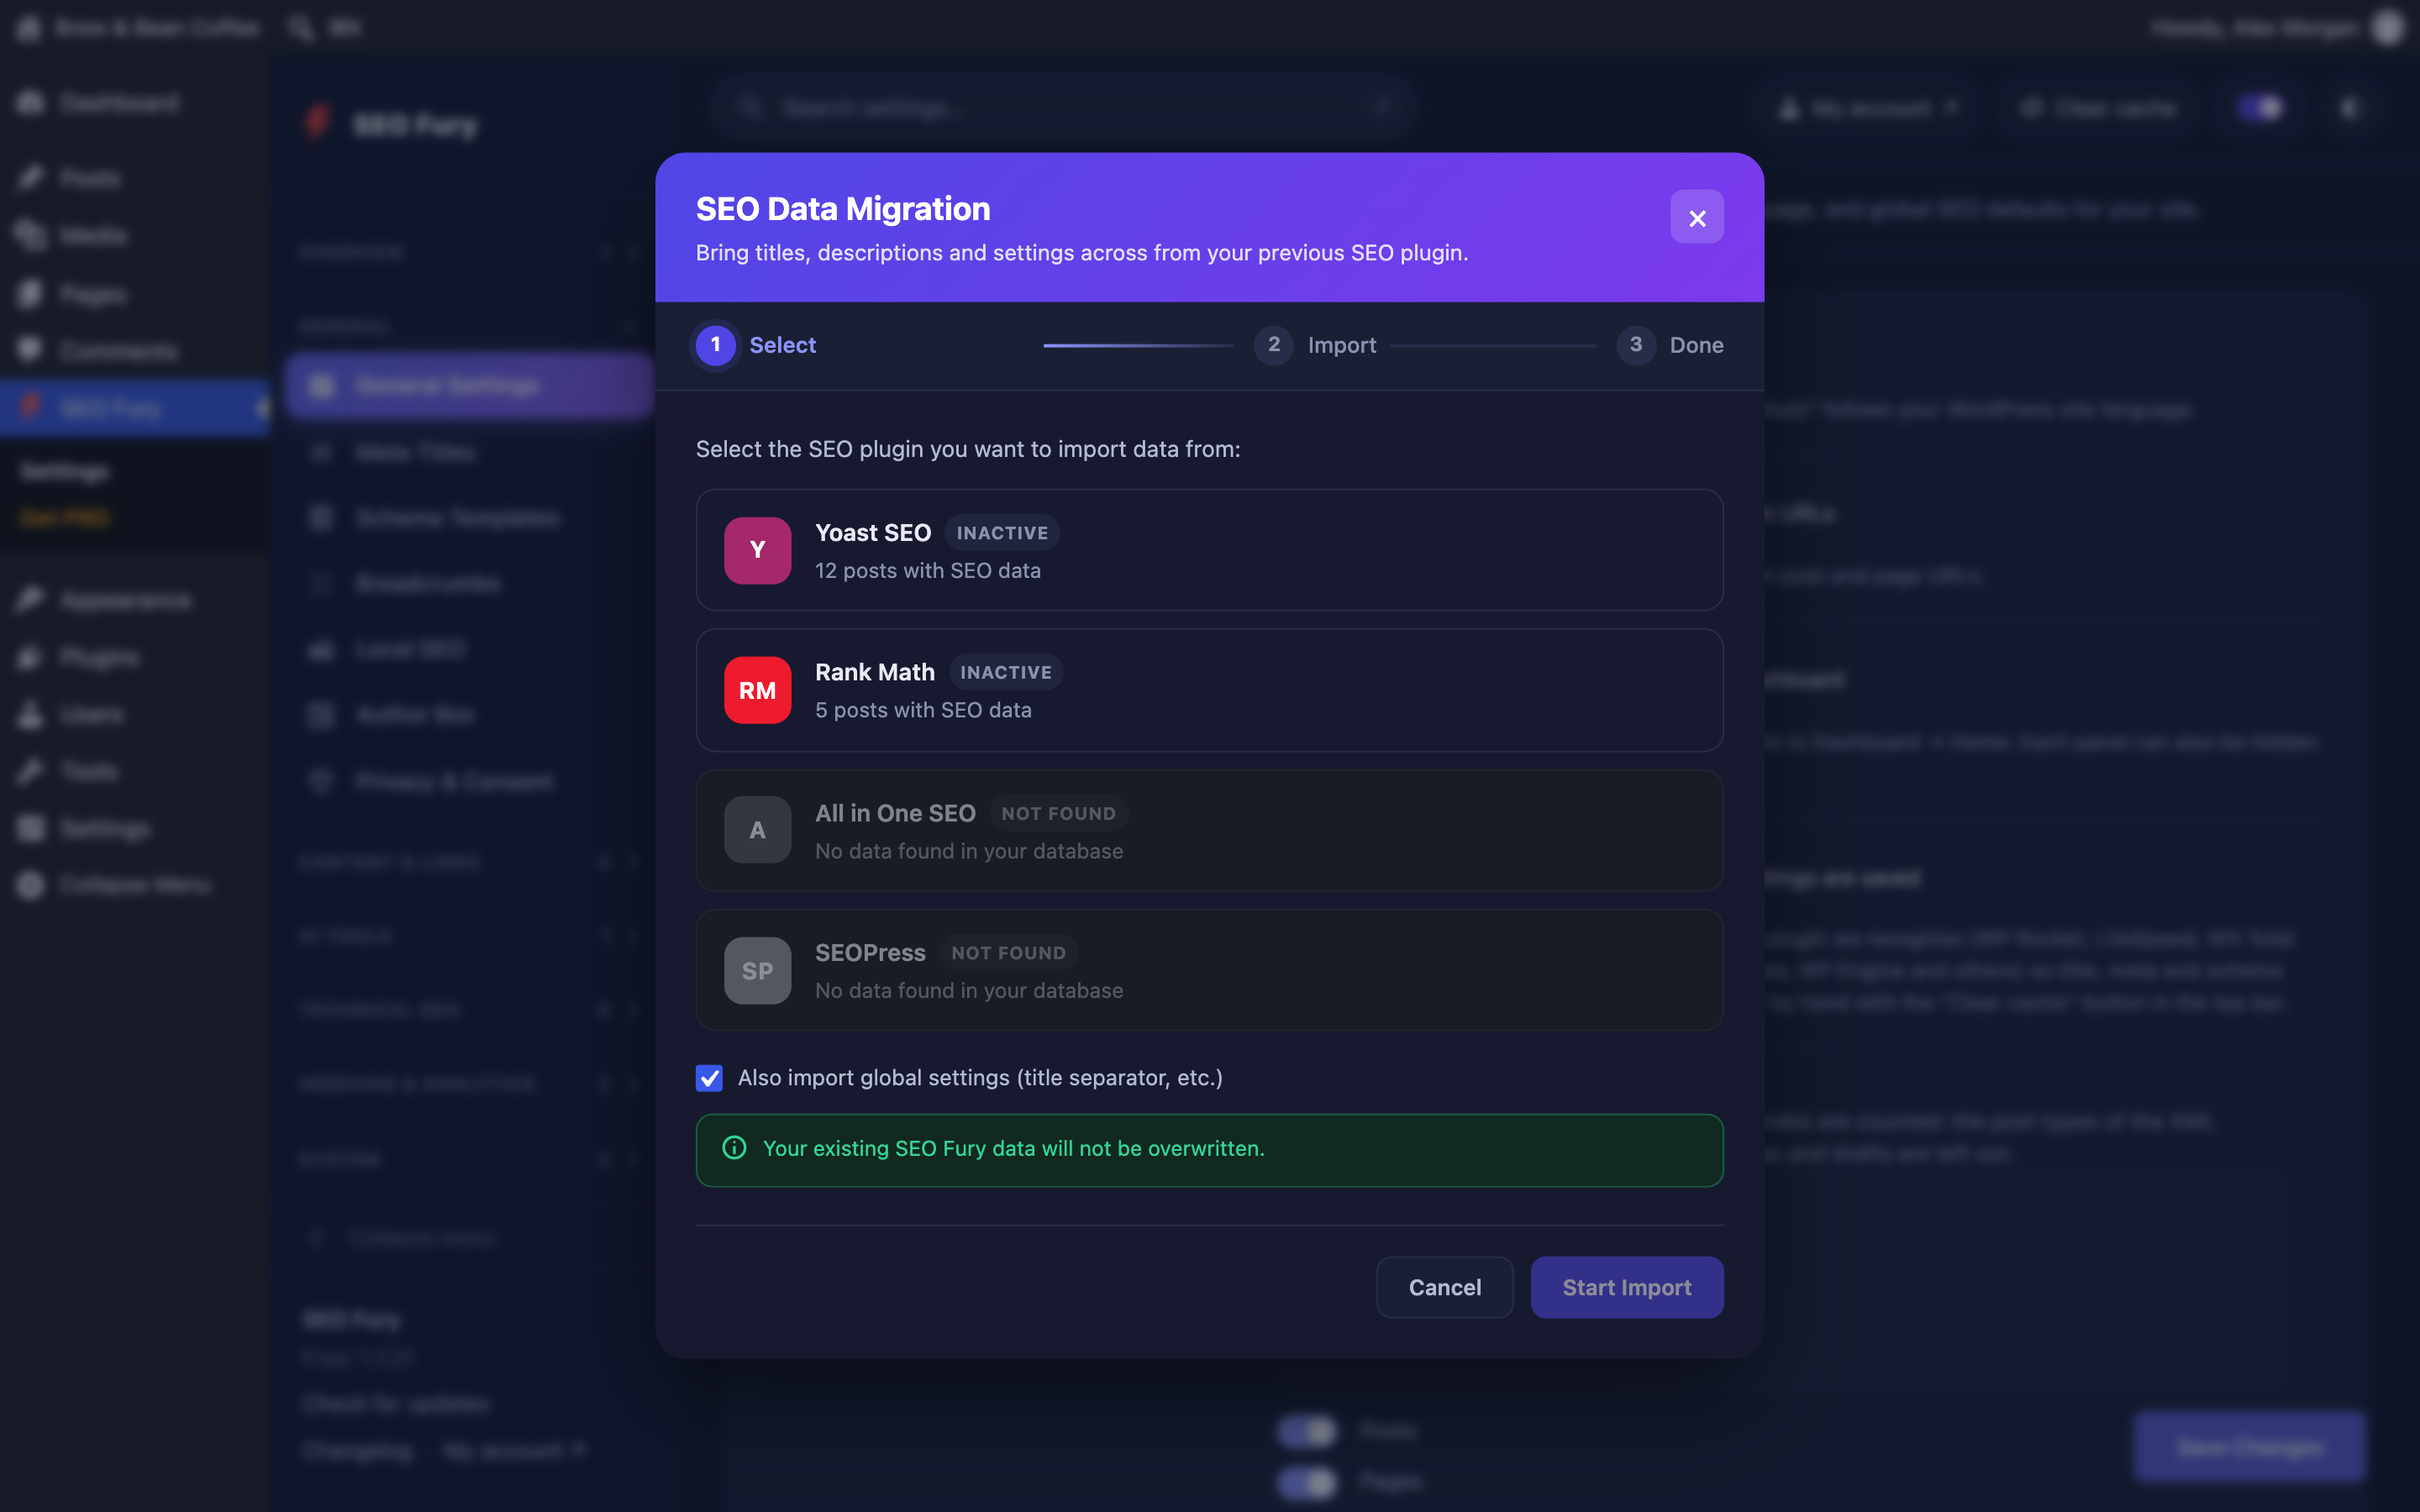
Task: Click step 1 Select in wizard
Action: tap(756, 345)
